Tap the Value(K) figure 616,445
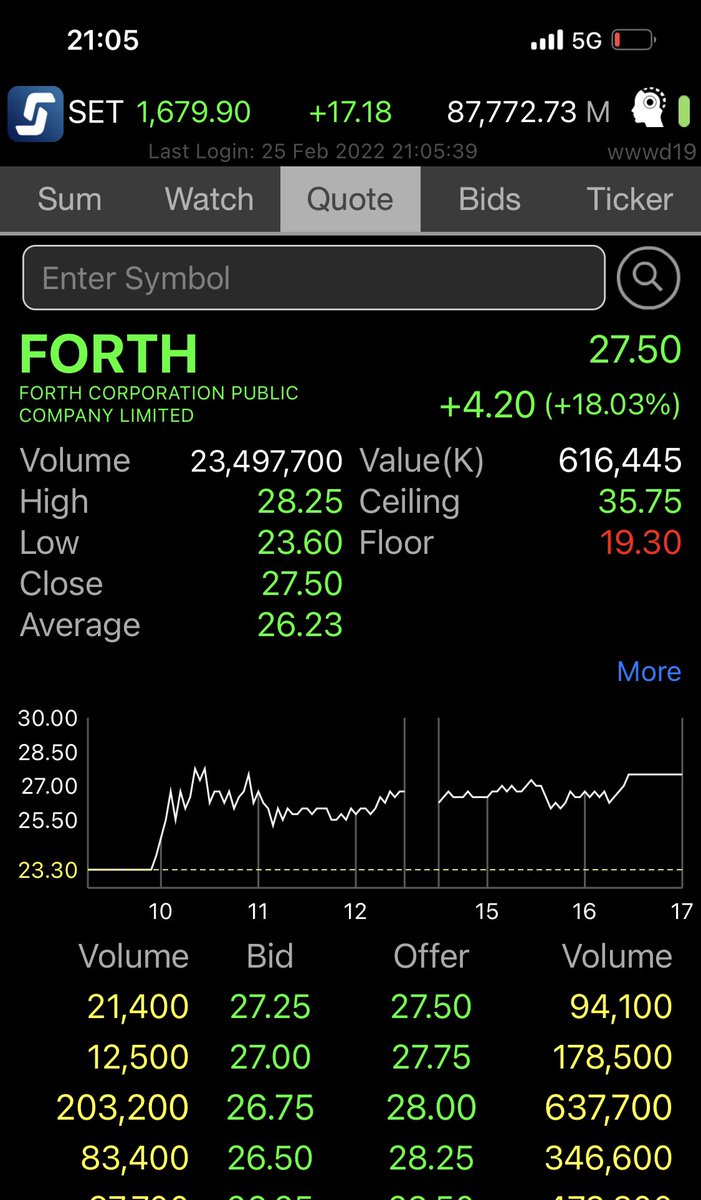The height and width of the screenshot is (1200, 701). pyautogui.click(x=620, y=461)
